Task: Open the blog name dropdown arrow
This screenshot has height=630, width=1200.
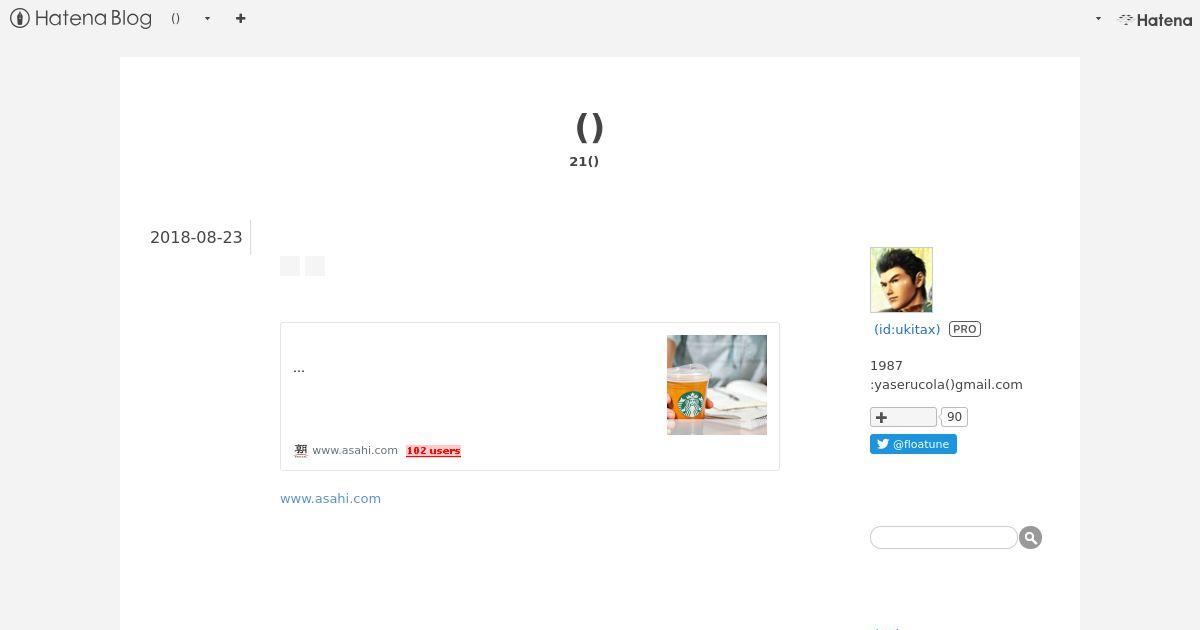Action: (207, 19)
